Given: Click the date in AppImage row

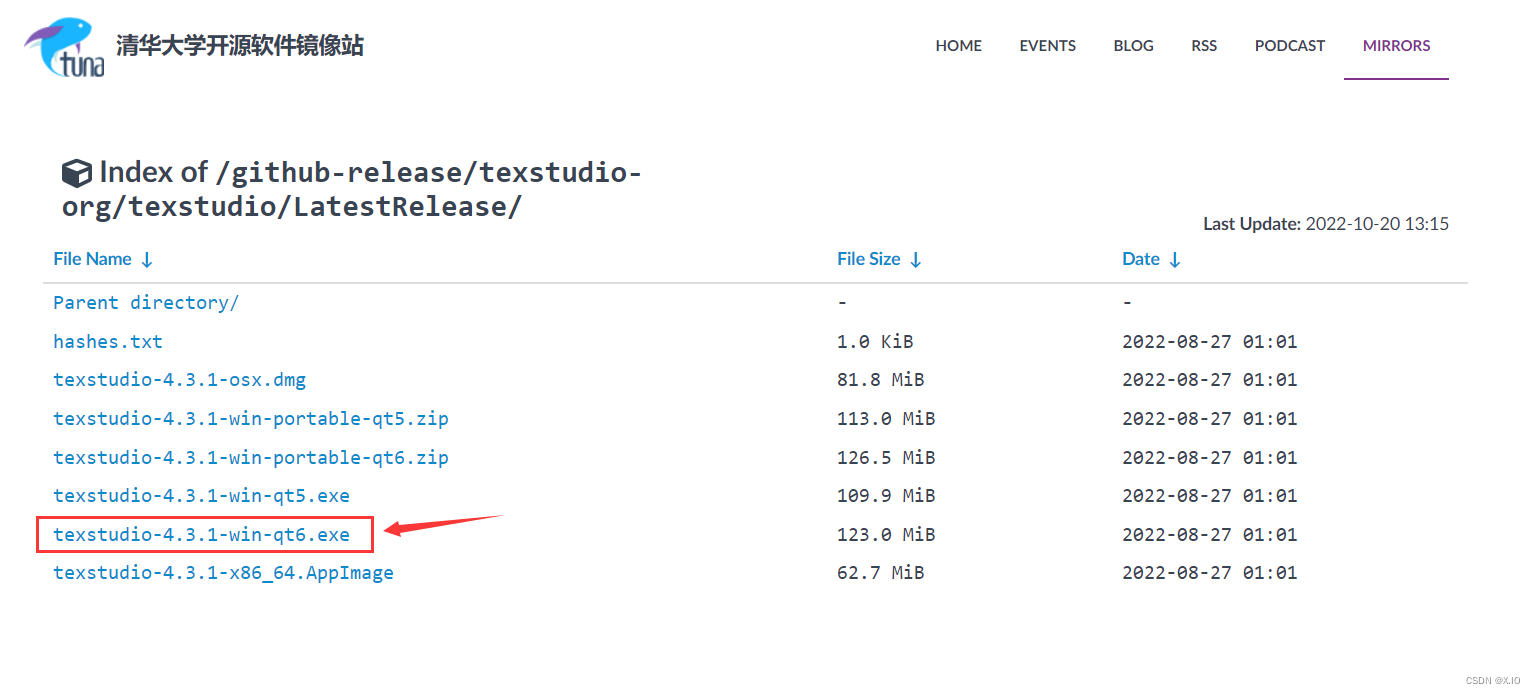Looking at the screenshot, I should coord(1209,573).
